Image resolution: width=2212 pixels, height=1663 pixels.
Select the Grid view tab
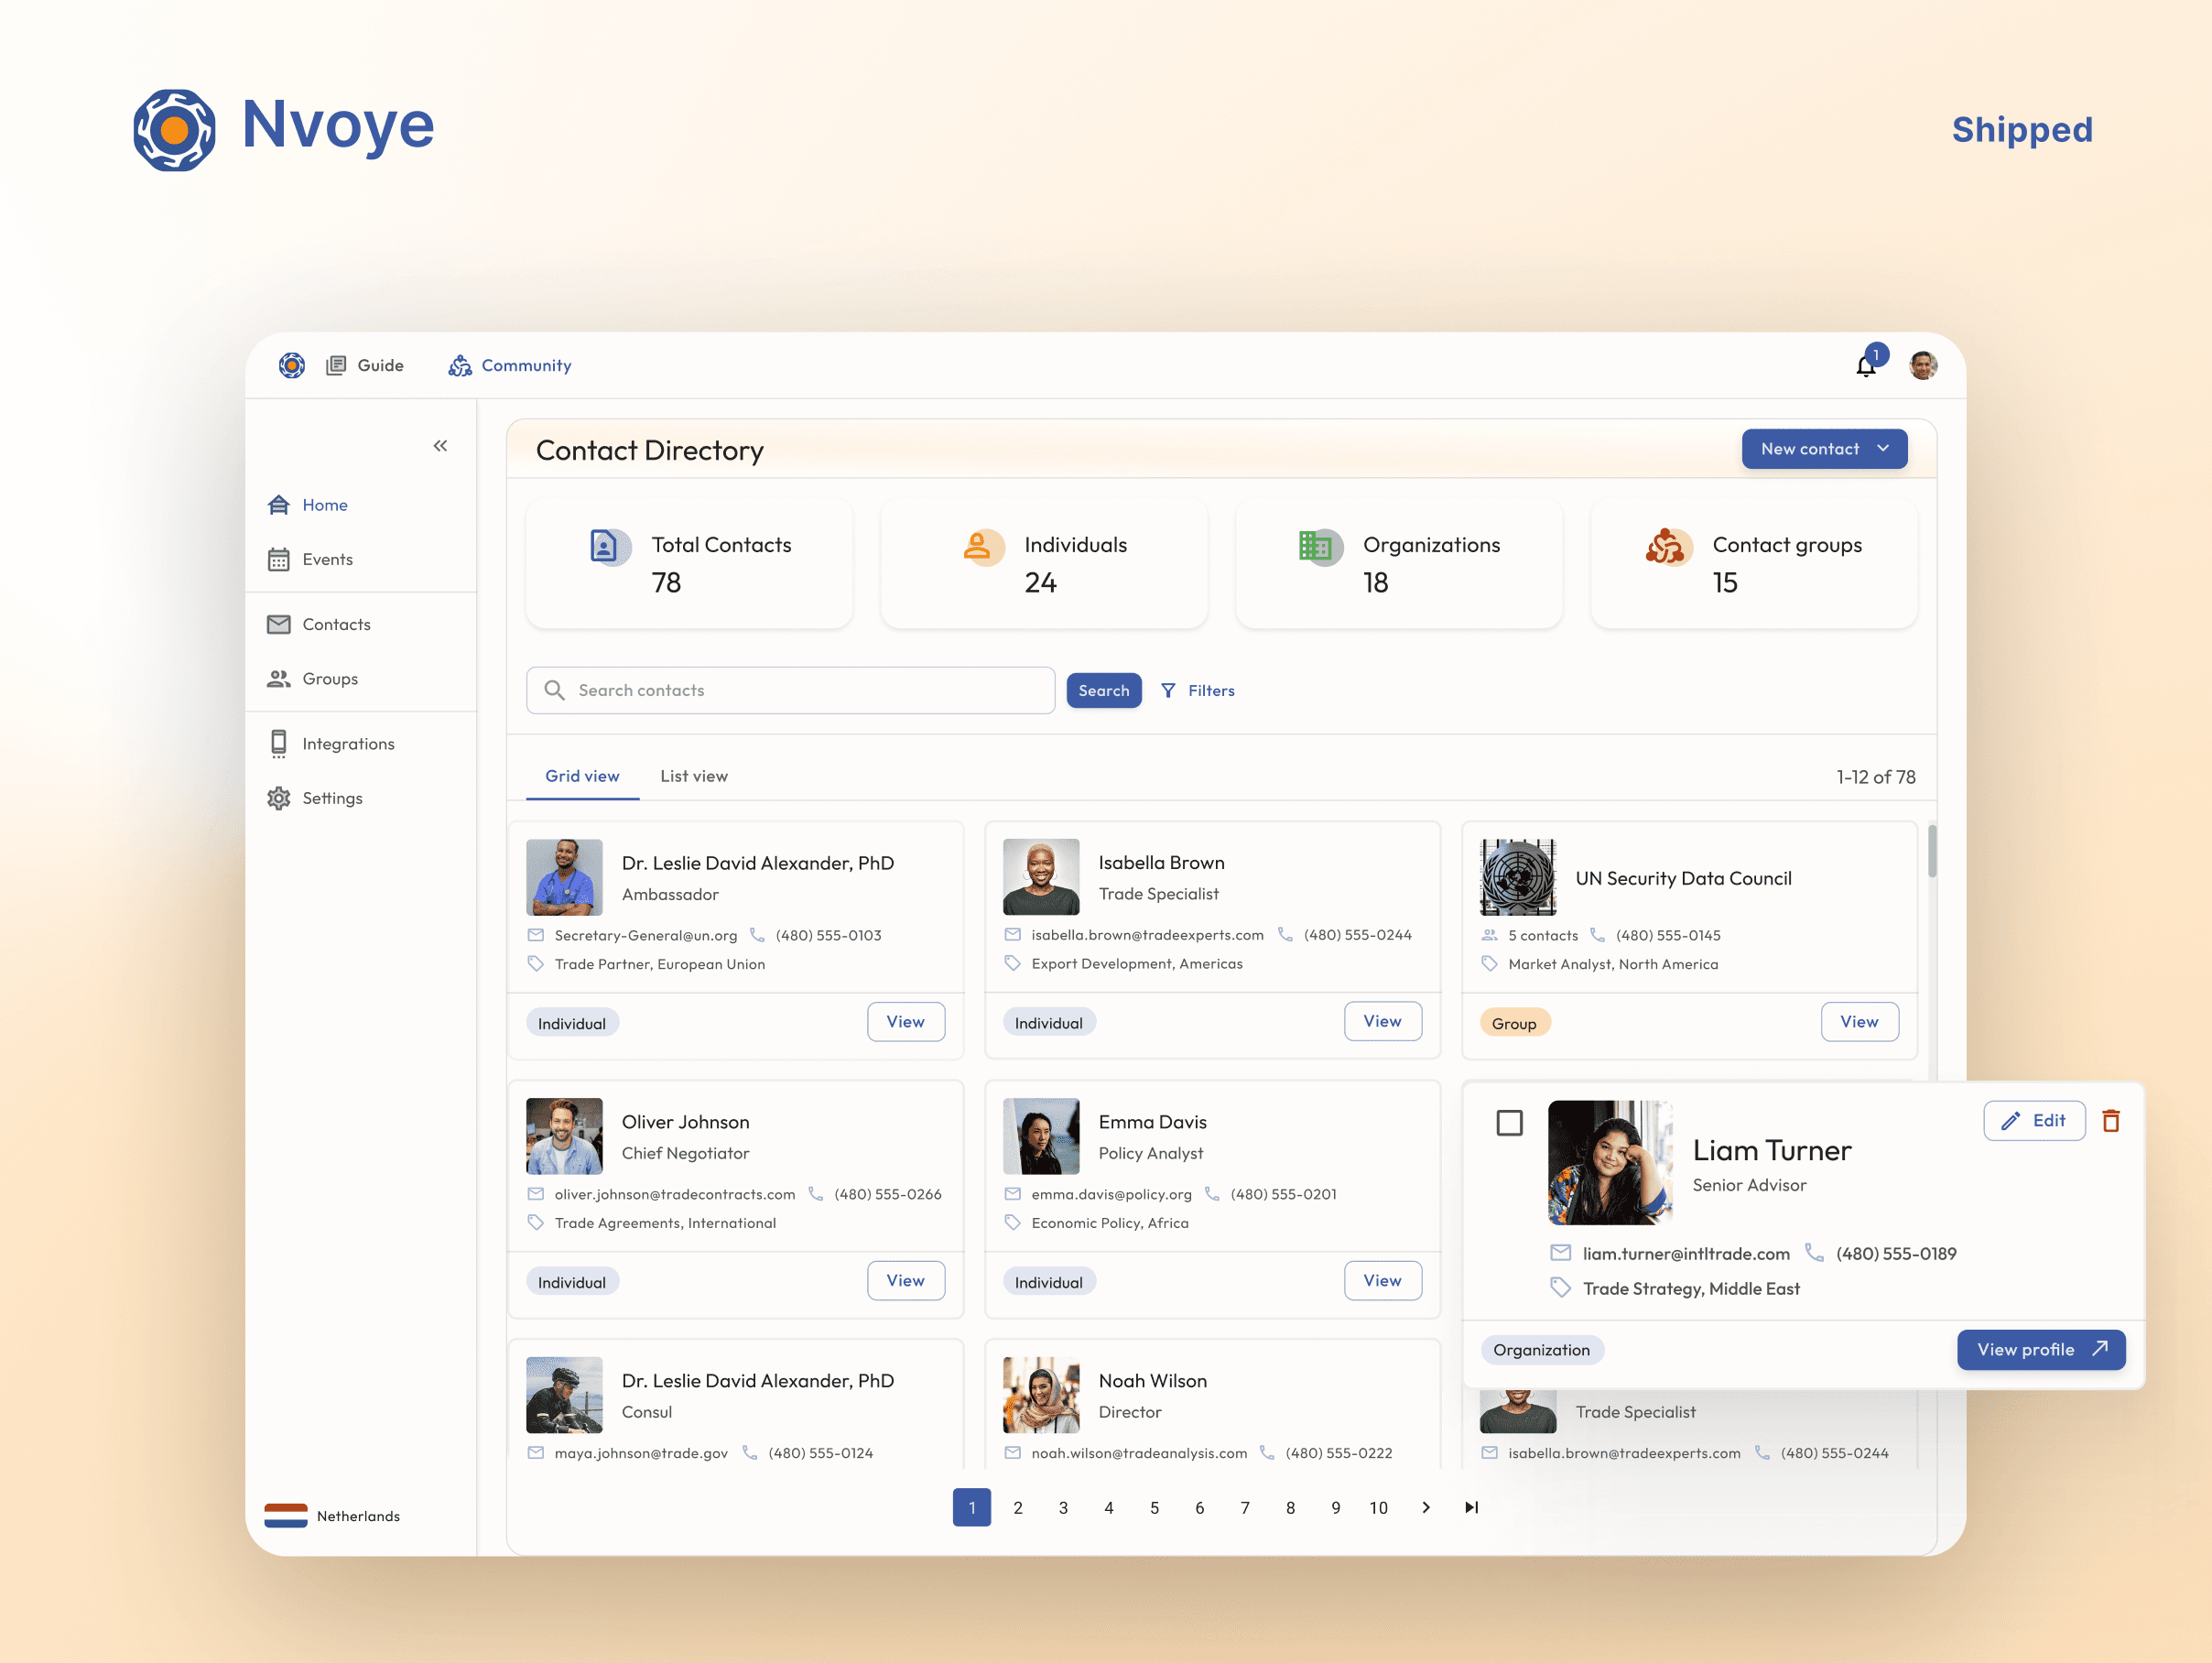click(x=582, y=776)
